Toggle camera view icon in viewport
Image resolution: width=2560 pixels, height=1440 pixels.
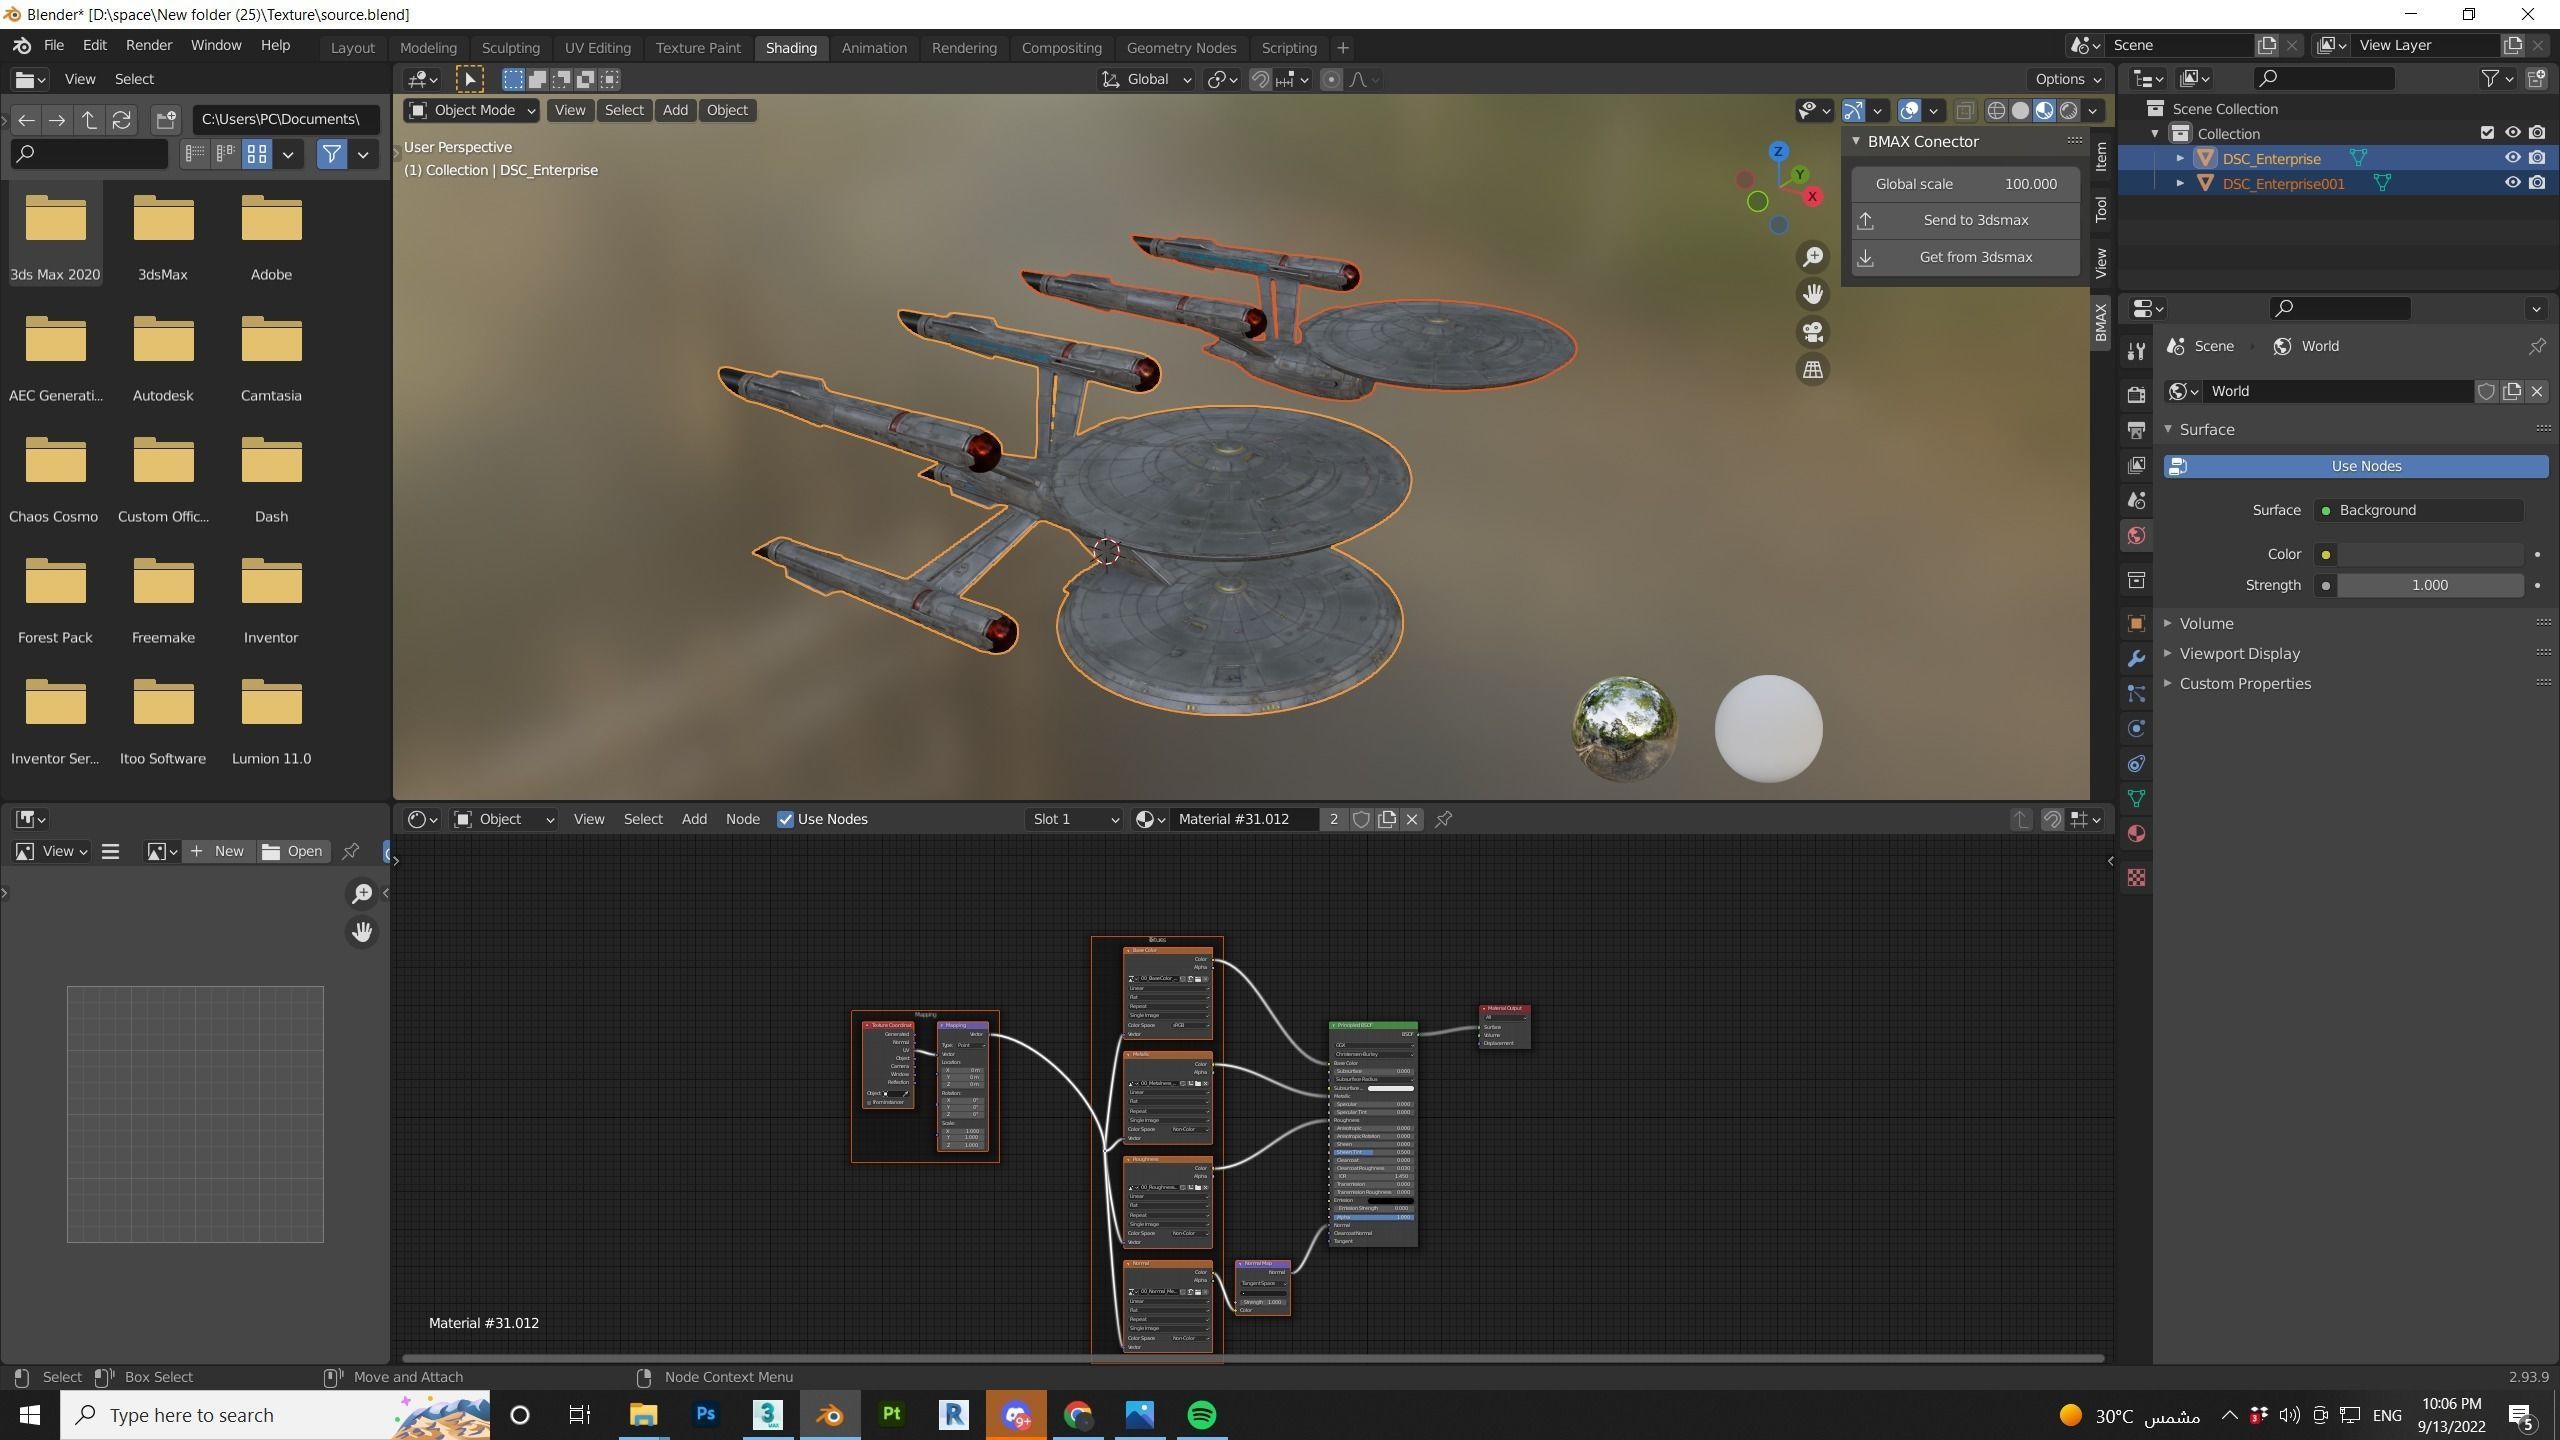[x=1813, y=332]
